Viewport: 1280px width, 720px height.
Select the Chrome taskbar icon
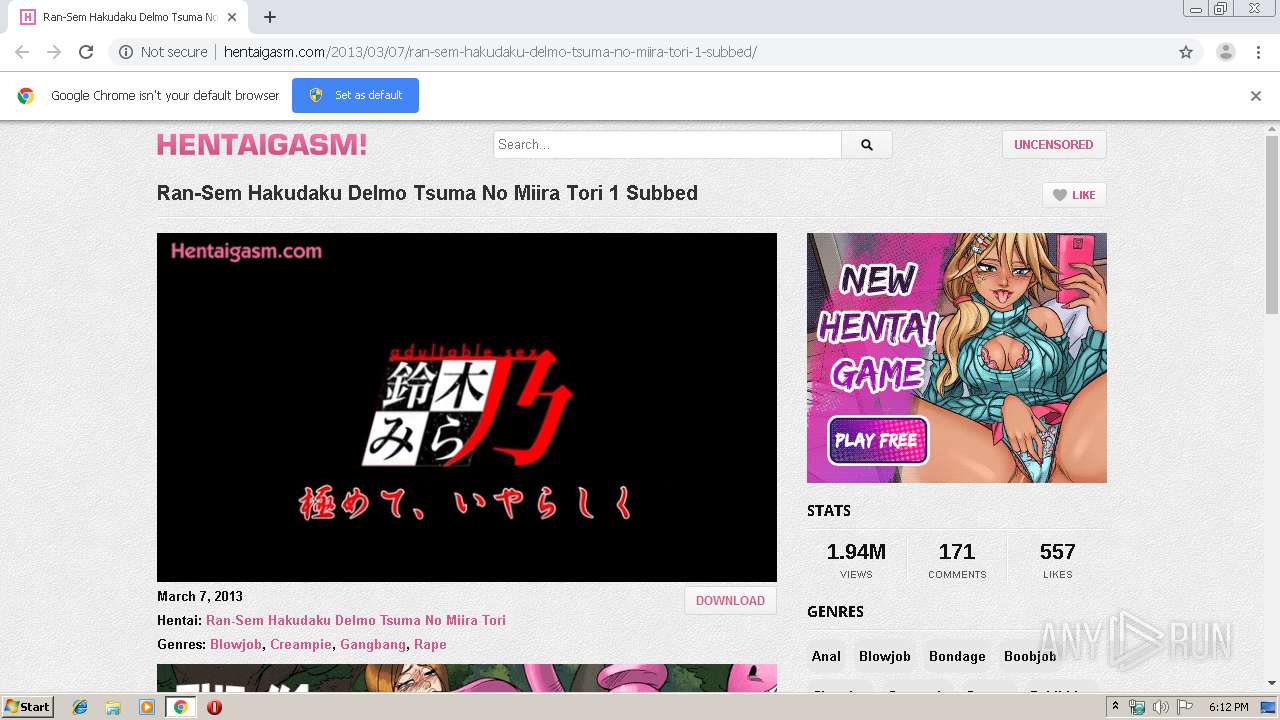pos(180,707)
